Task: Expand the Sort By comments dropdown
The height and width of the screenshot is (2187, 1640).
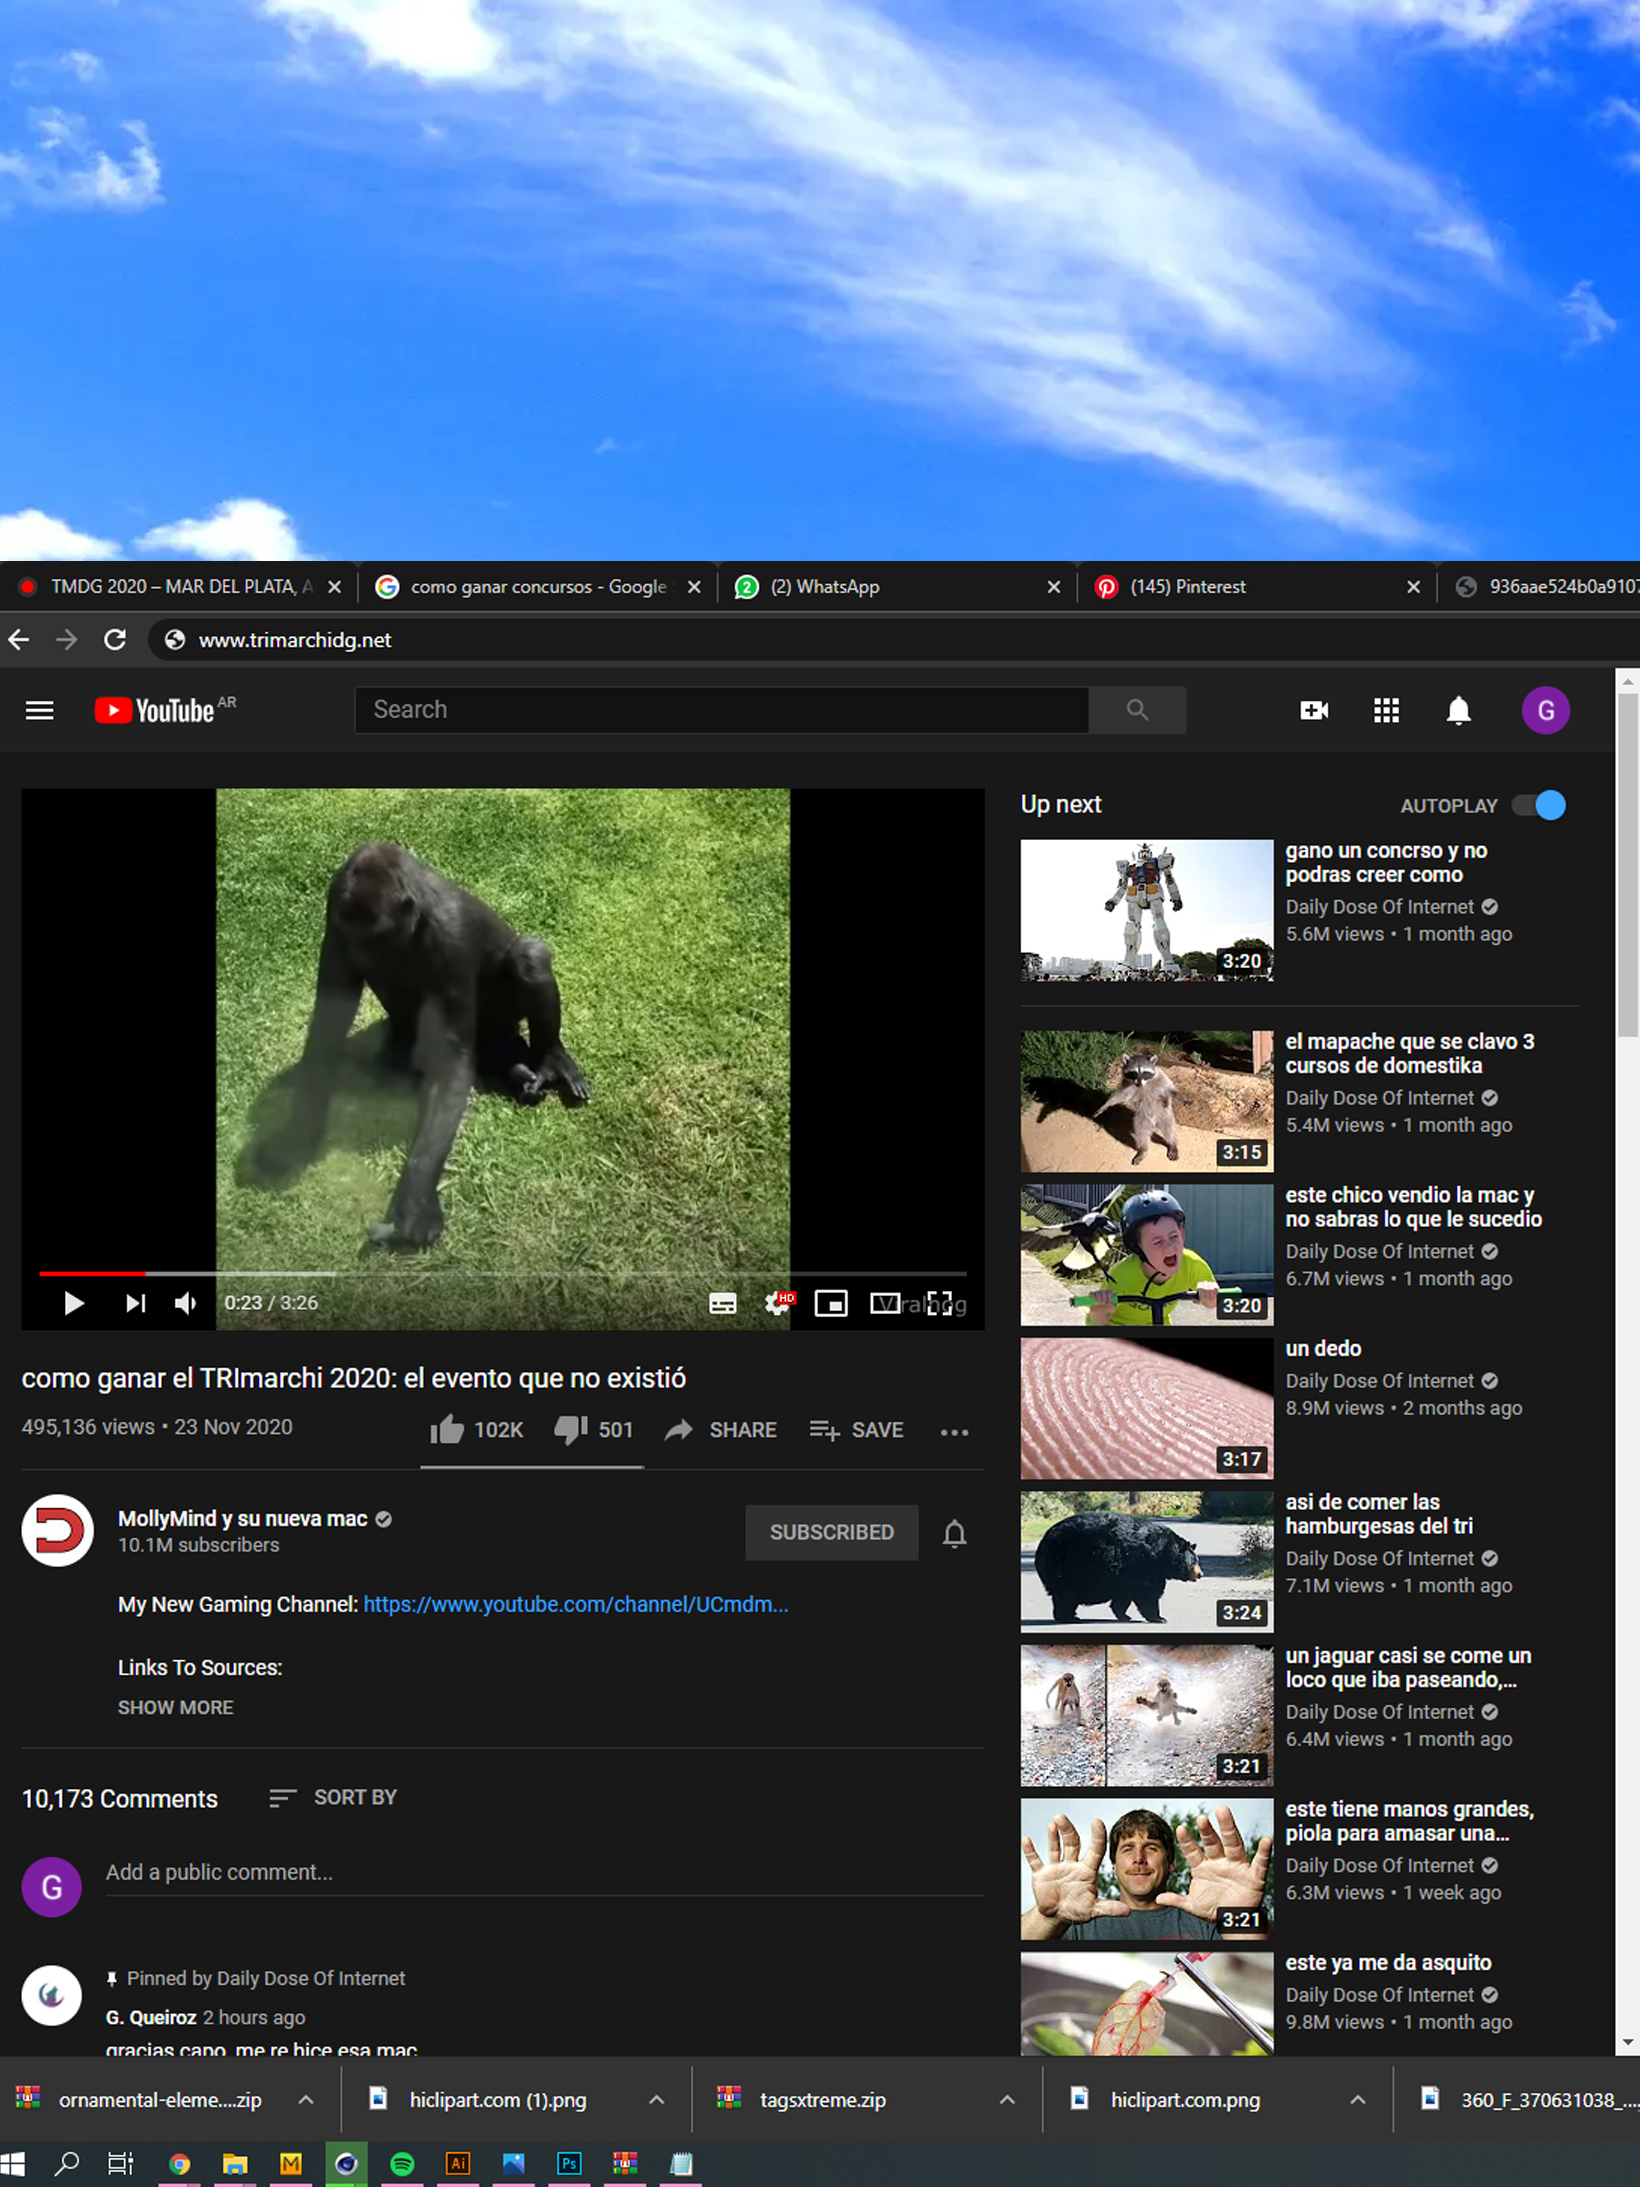Action: pyautogui.click(x=333, y=1797)
